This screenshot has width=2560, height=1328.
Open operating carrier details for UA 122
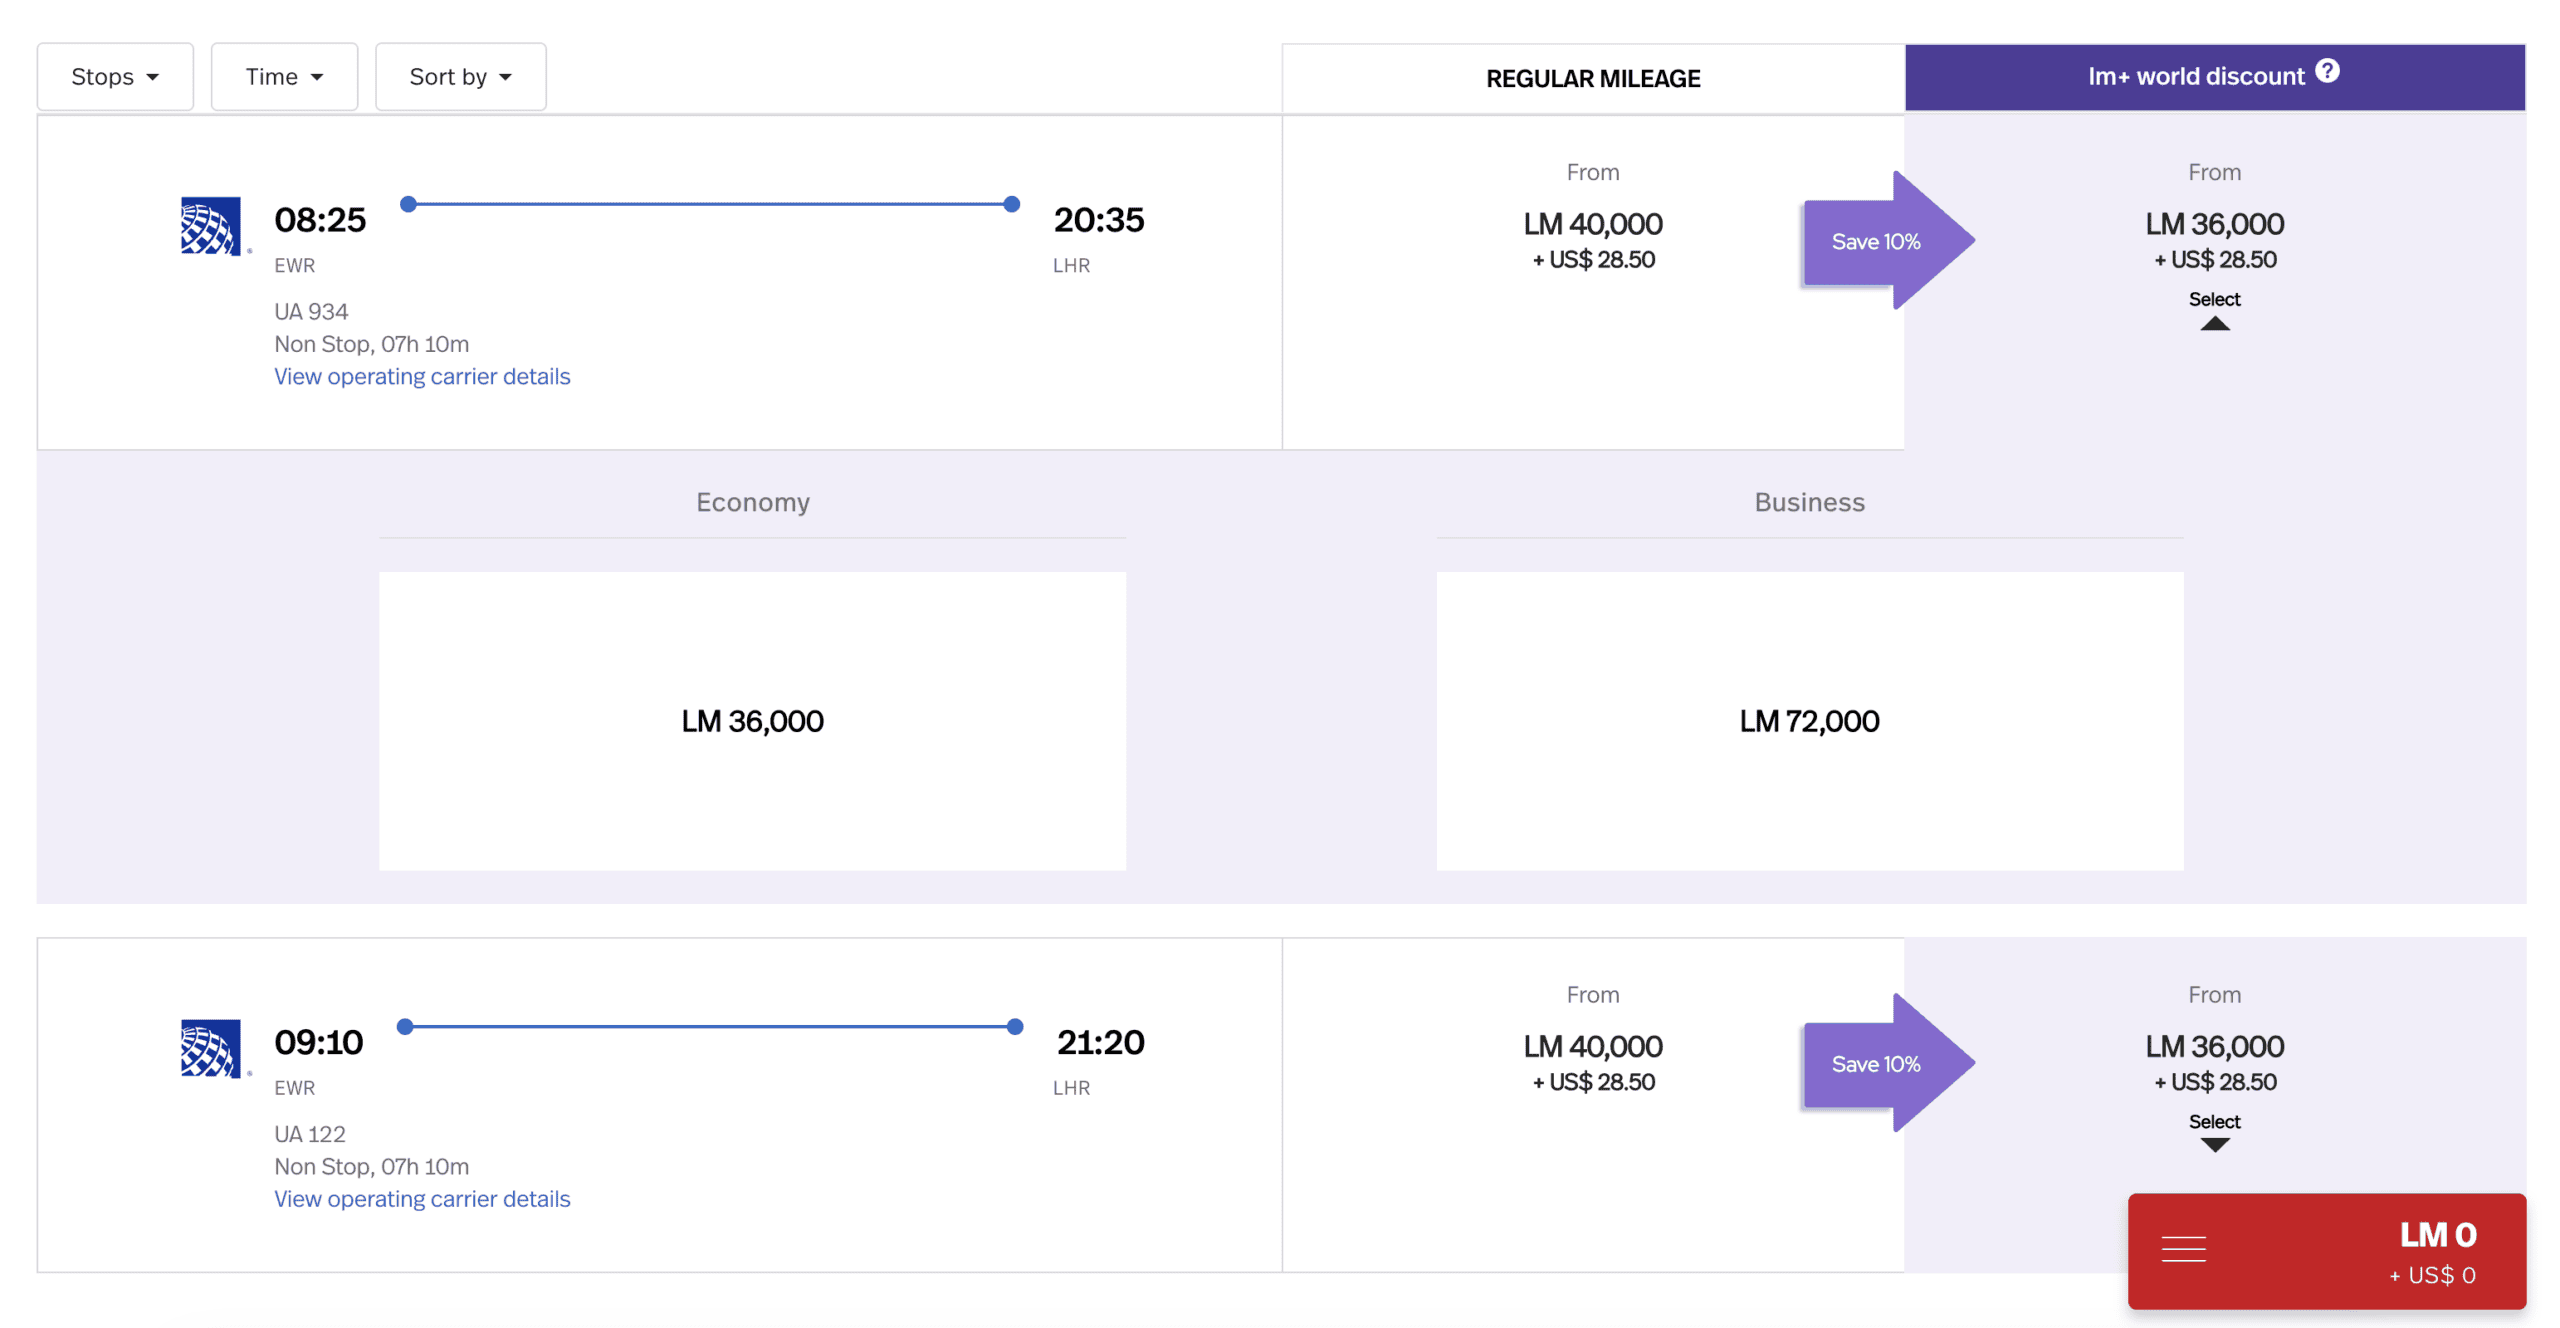click(x=422, y=1199)
